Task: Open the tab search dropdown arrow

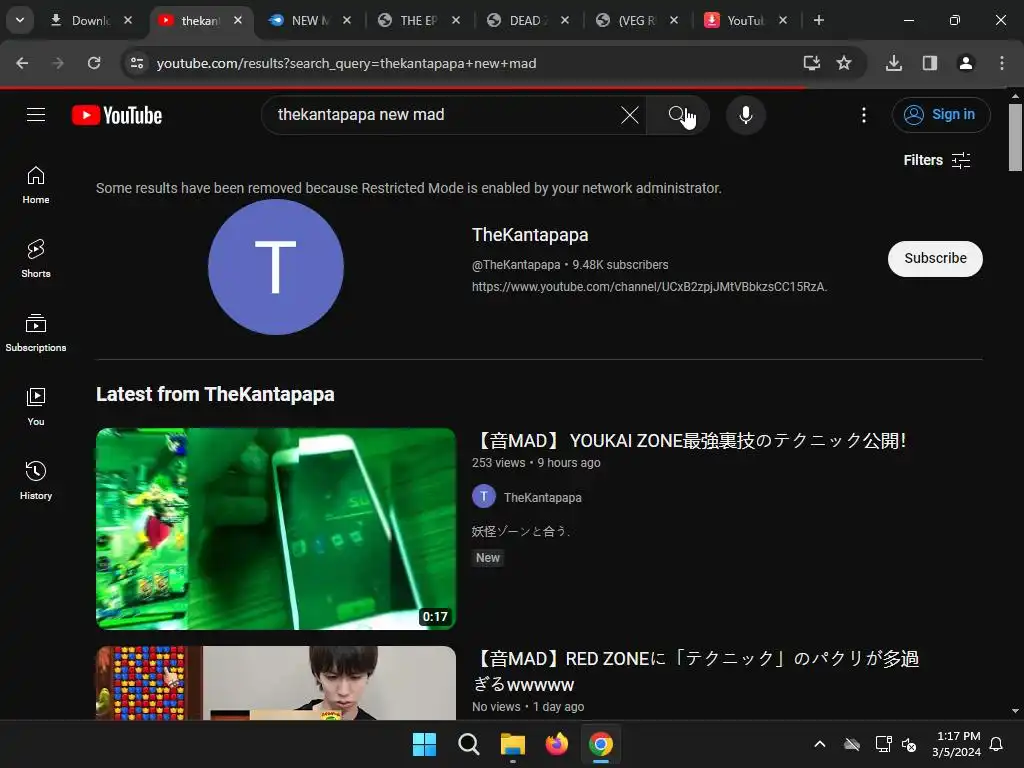Action: pos(20,20)
